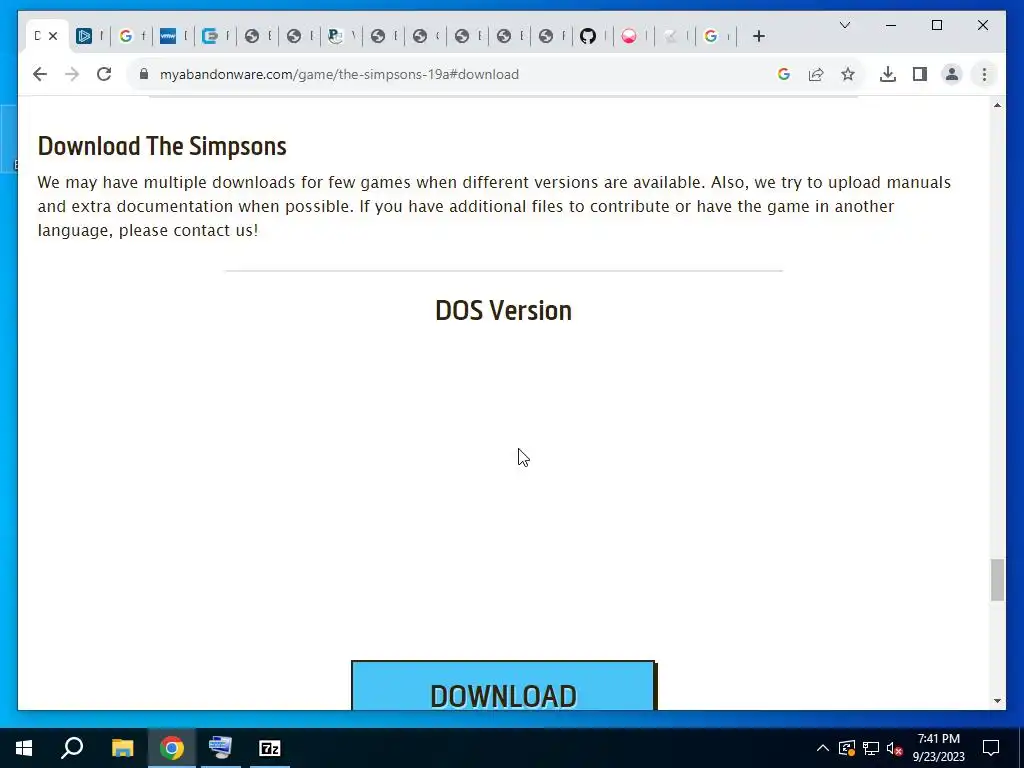Bookmark this page with star icon
Viewport: 1024px width, 768px height.
(848, 74)
